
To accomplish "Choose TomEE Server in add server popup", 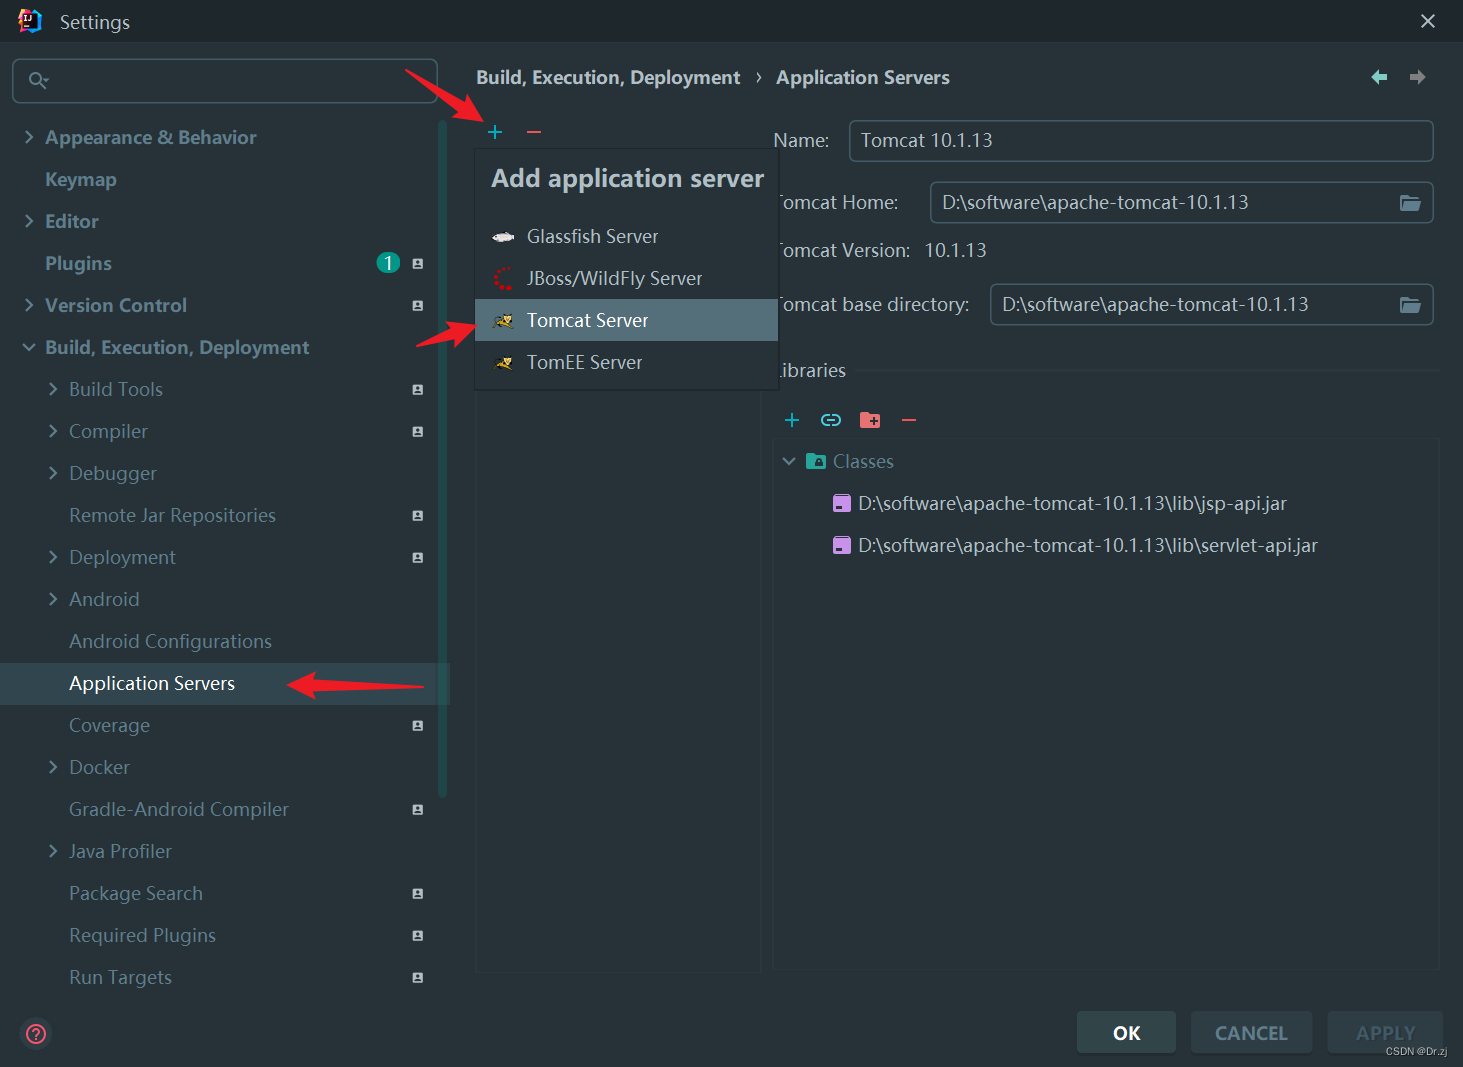I will (x=626, y=362).
